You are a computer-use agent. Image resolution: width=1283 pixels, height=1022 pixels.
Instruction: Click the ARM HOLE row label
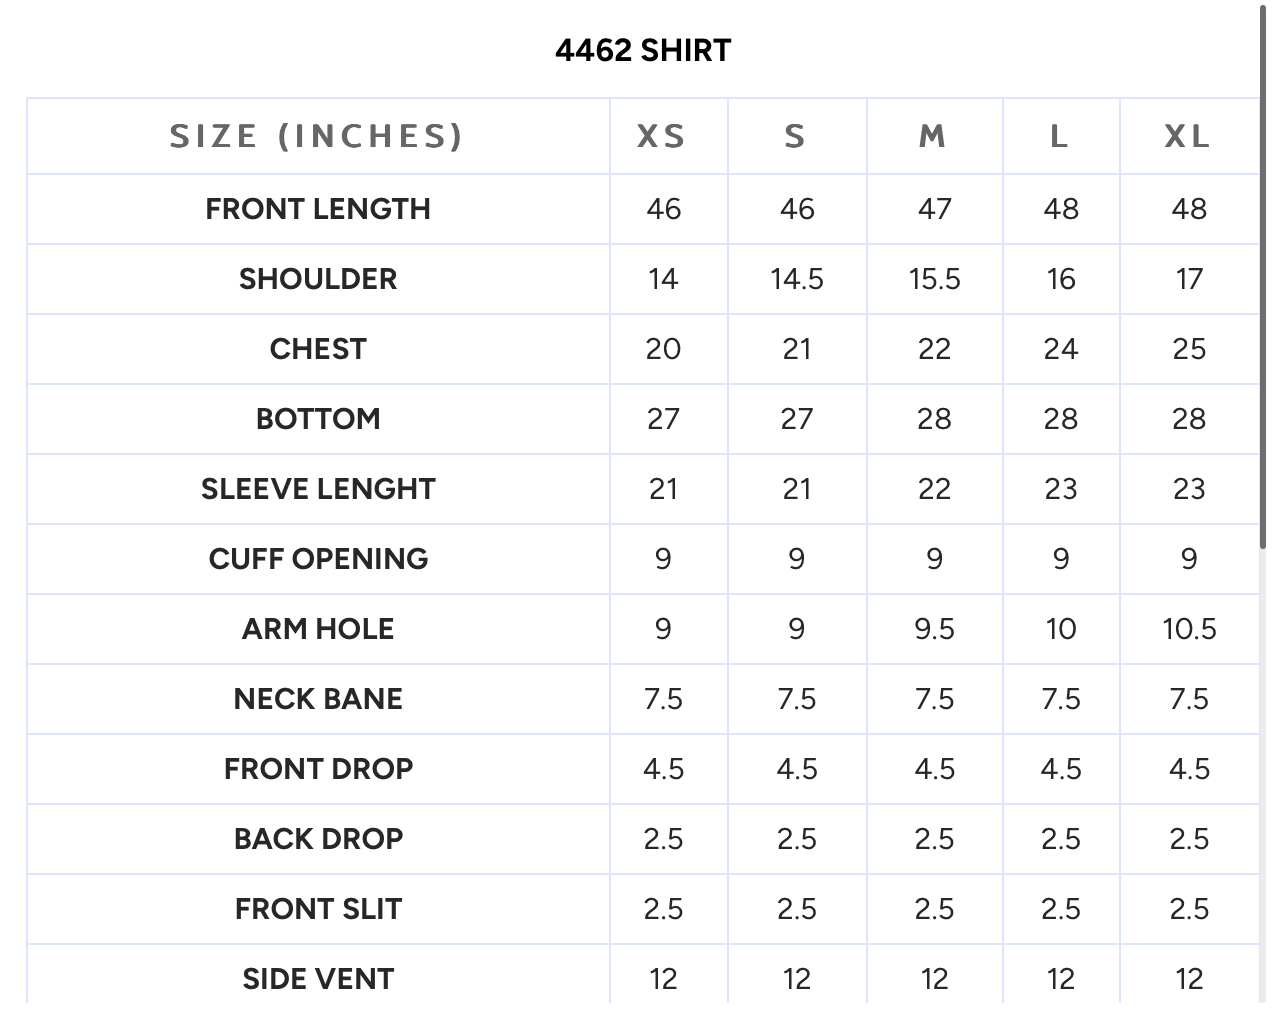click(x=318, y=629)
